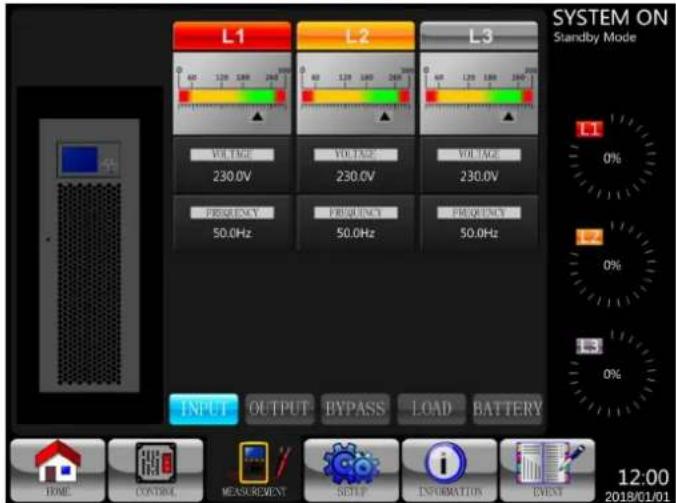Image resolution: width=676 pixels, height=503 pixels.
Task: Switch to the BATTERY tab
Action: coord(507,409)
